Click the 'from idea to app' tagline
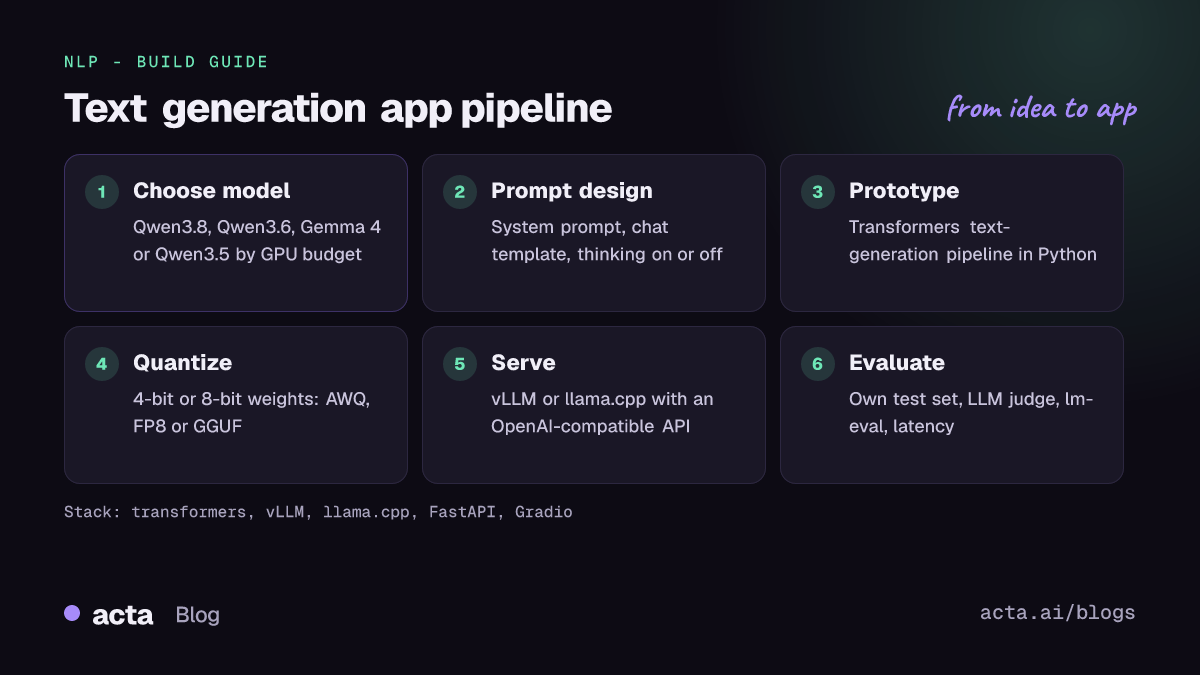 (1042, 108)
